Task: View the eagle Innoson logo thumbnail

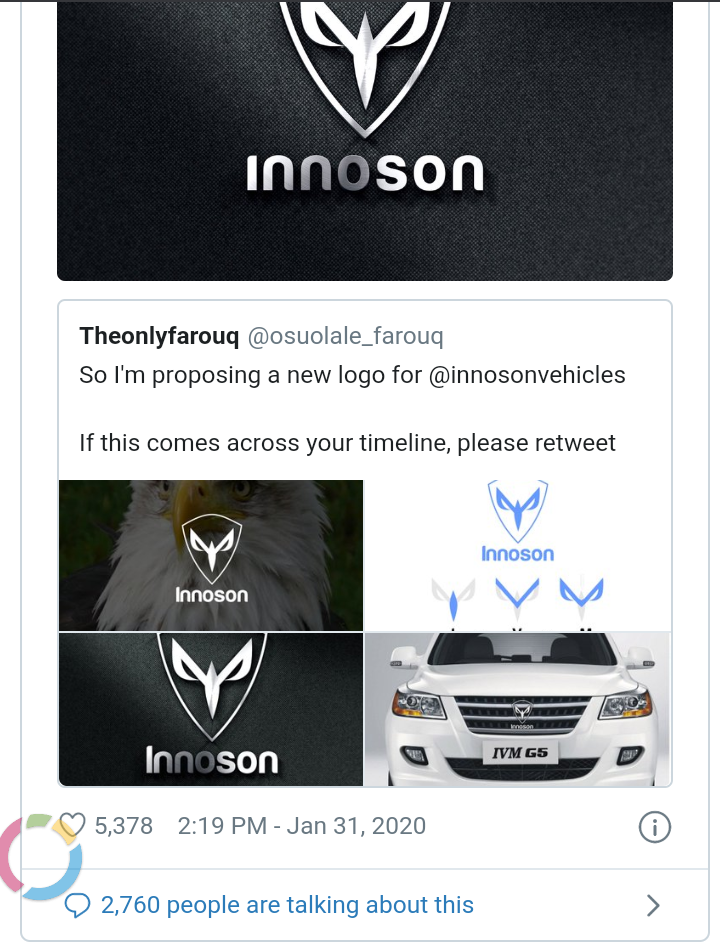Action: click(211, 555)
